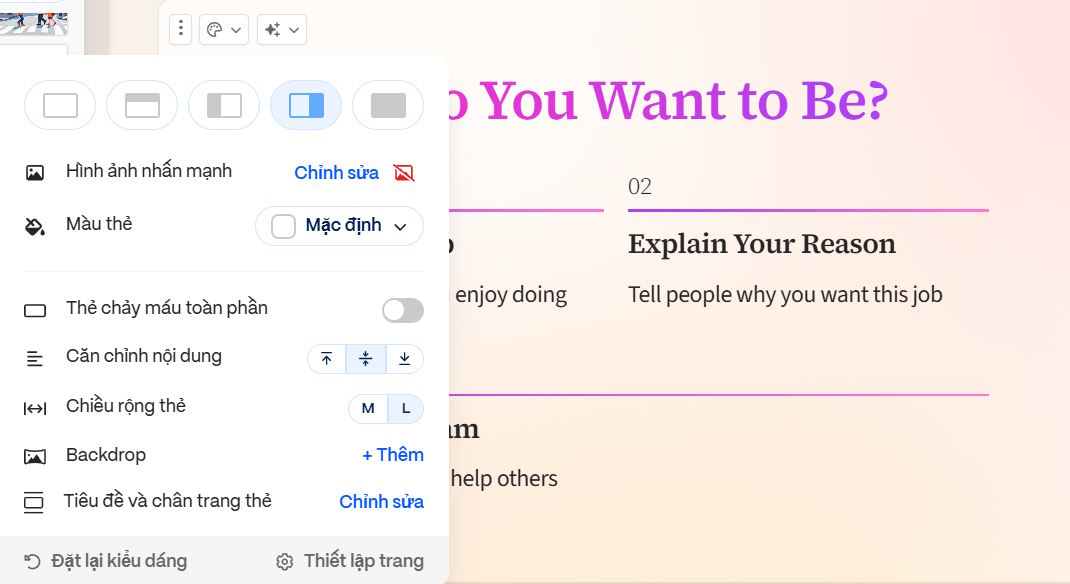Set card width to M

point(368,409)
